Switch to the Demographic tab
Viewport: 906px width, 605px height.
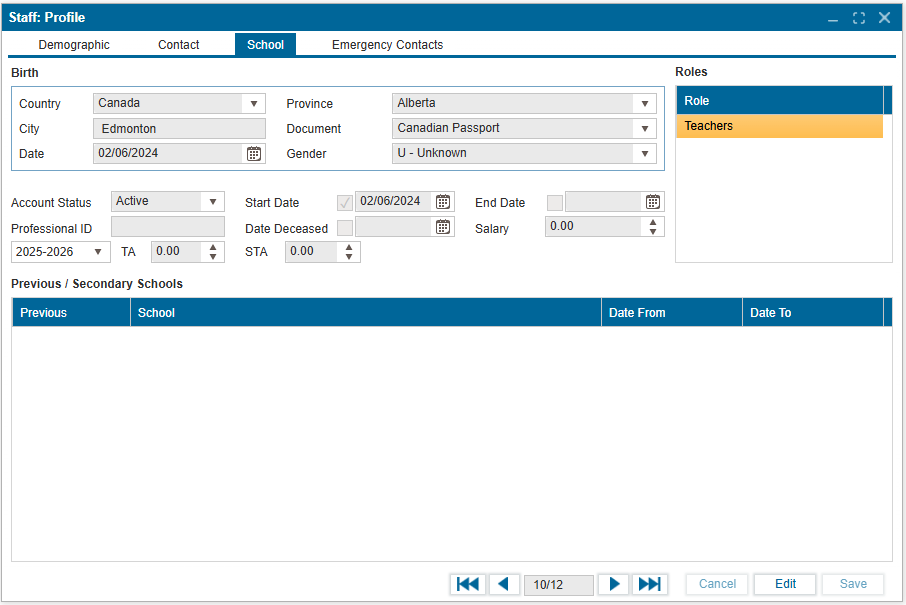pos(74,45)
